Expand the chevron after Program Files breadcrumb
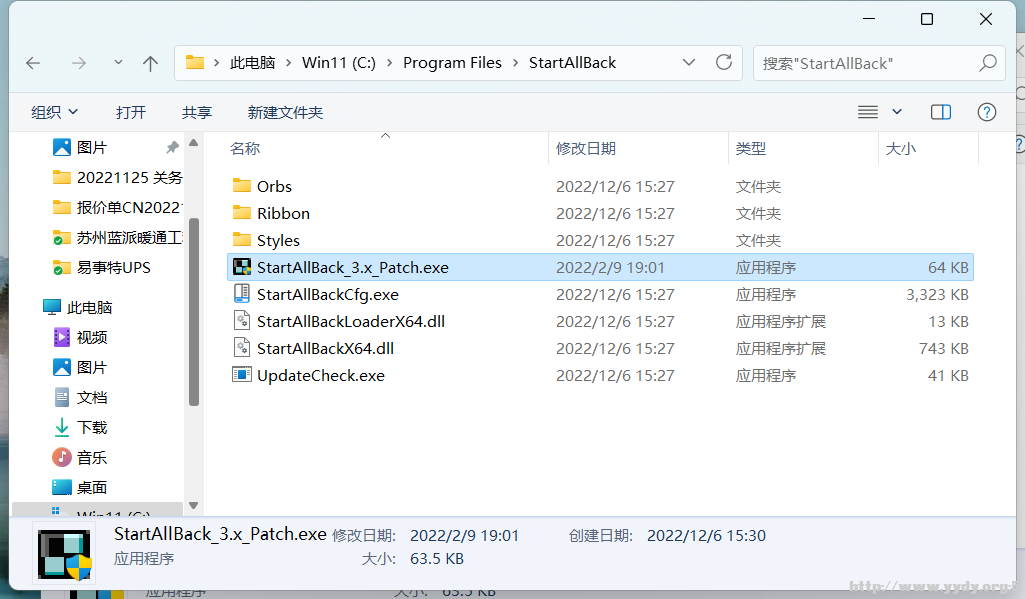Screen dimensions: 1025x599 (516, 63)
